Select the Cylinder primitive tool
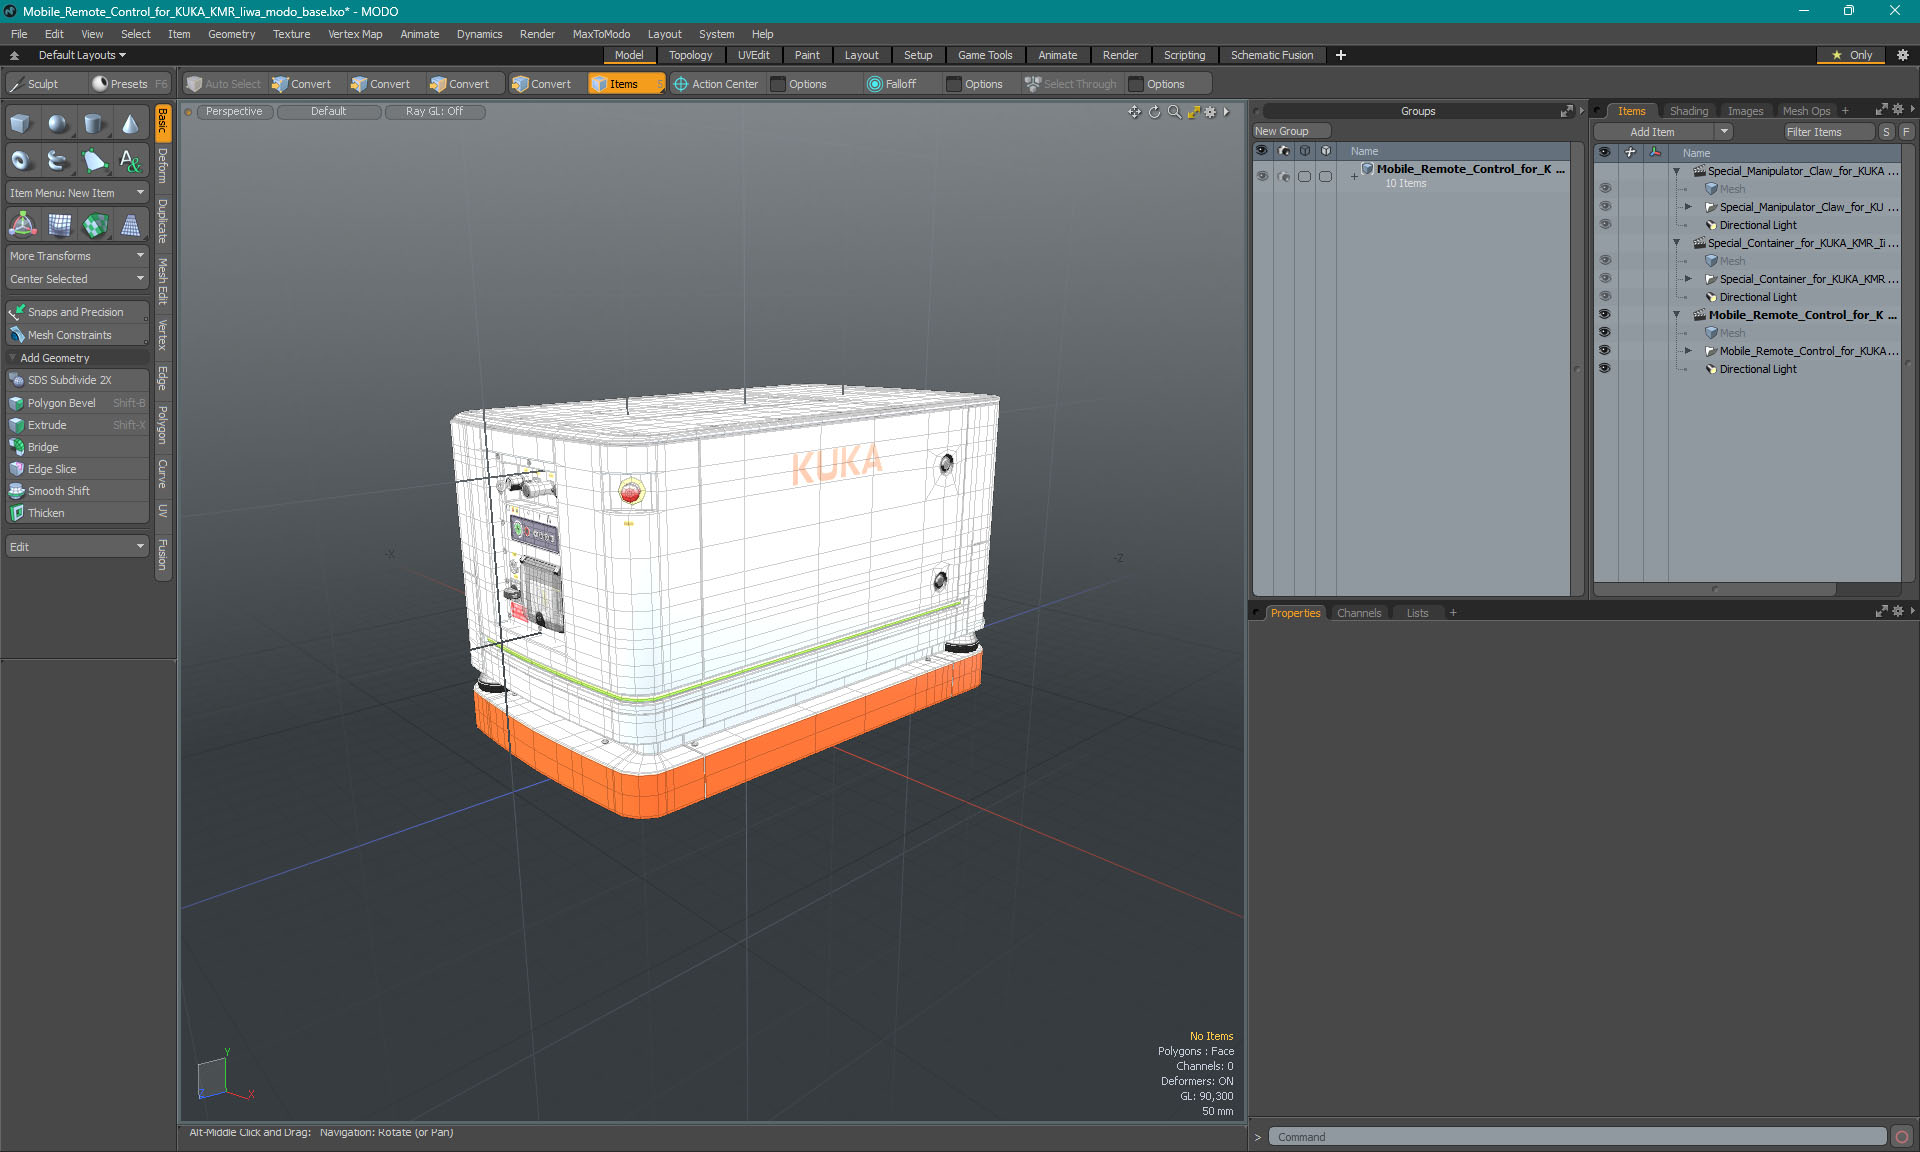 coord(94,124)
